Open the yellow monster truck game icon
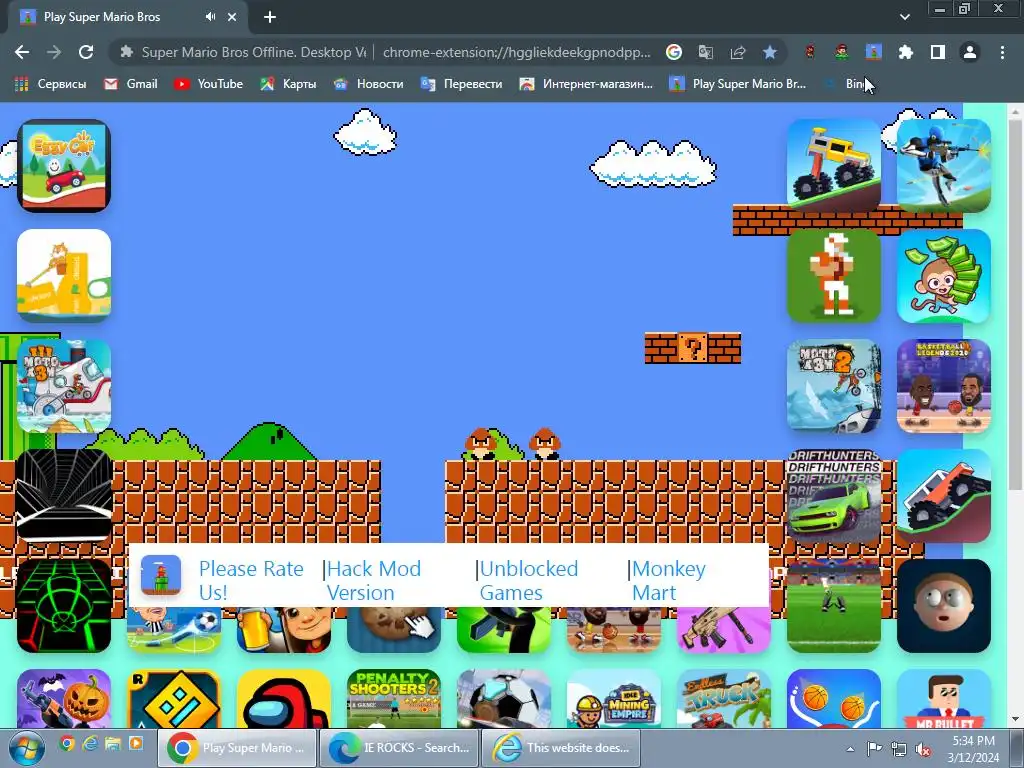Image resolution: width=1024 pixels, height=768 pixels. pyautogui.click(x=834, y=166)
